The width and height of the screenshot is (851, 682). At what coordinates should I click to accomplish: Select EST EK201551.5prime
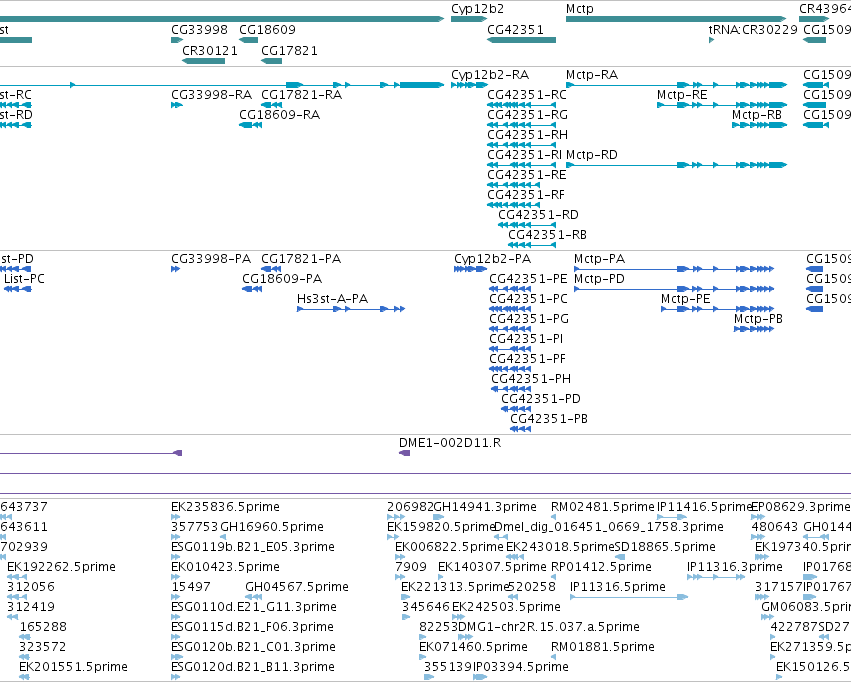tap(25, 677)
